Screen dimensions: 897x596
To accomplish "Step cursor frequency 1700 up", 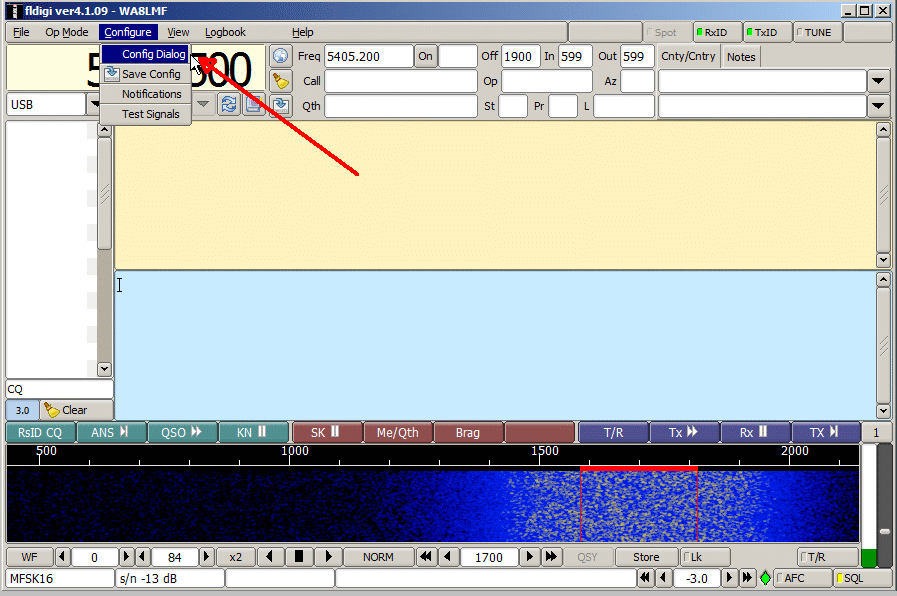I will tap(530, 557).
